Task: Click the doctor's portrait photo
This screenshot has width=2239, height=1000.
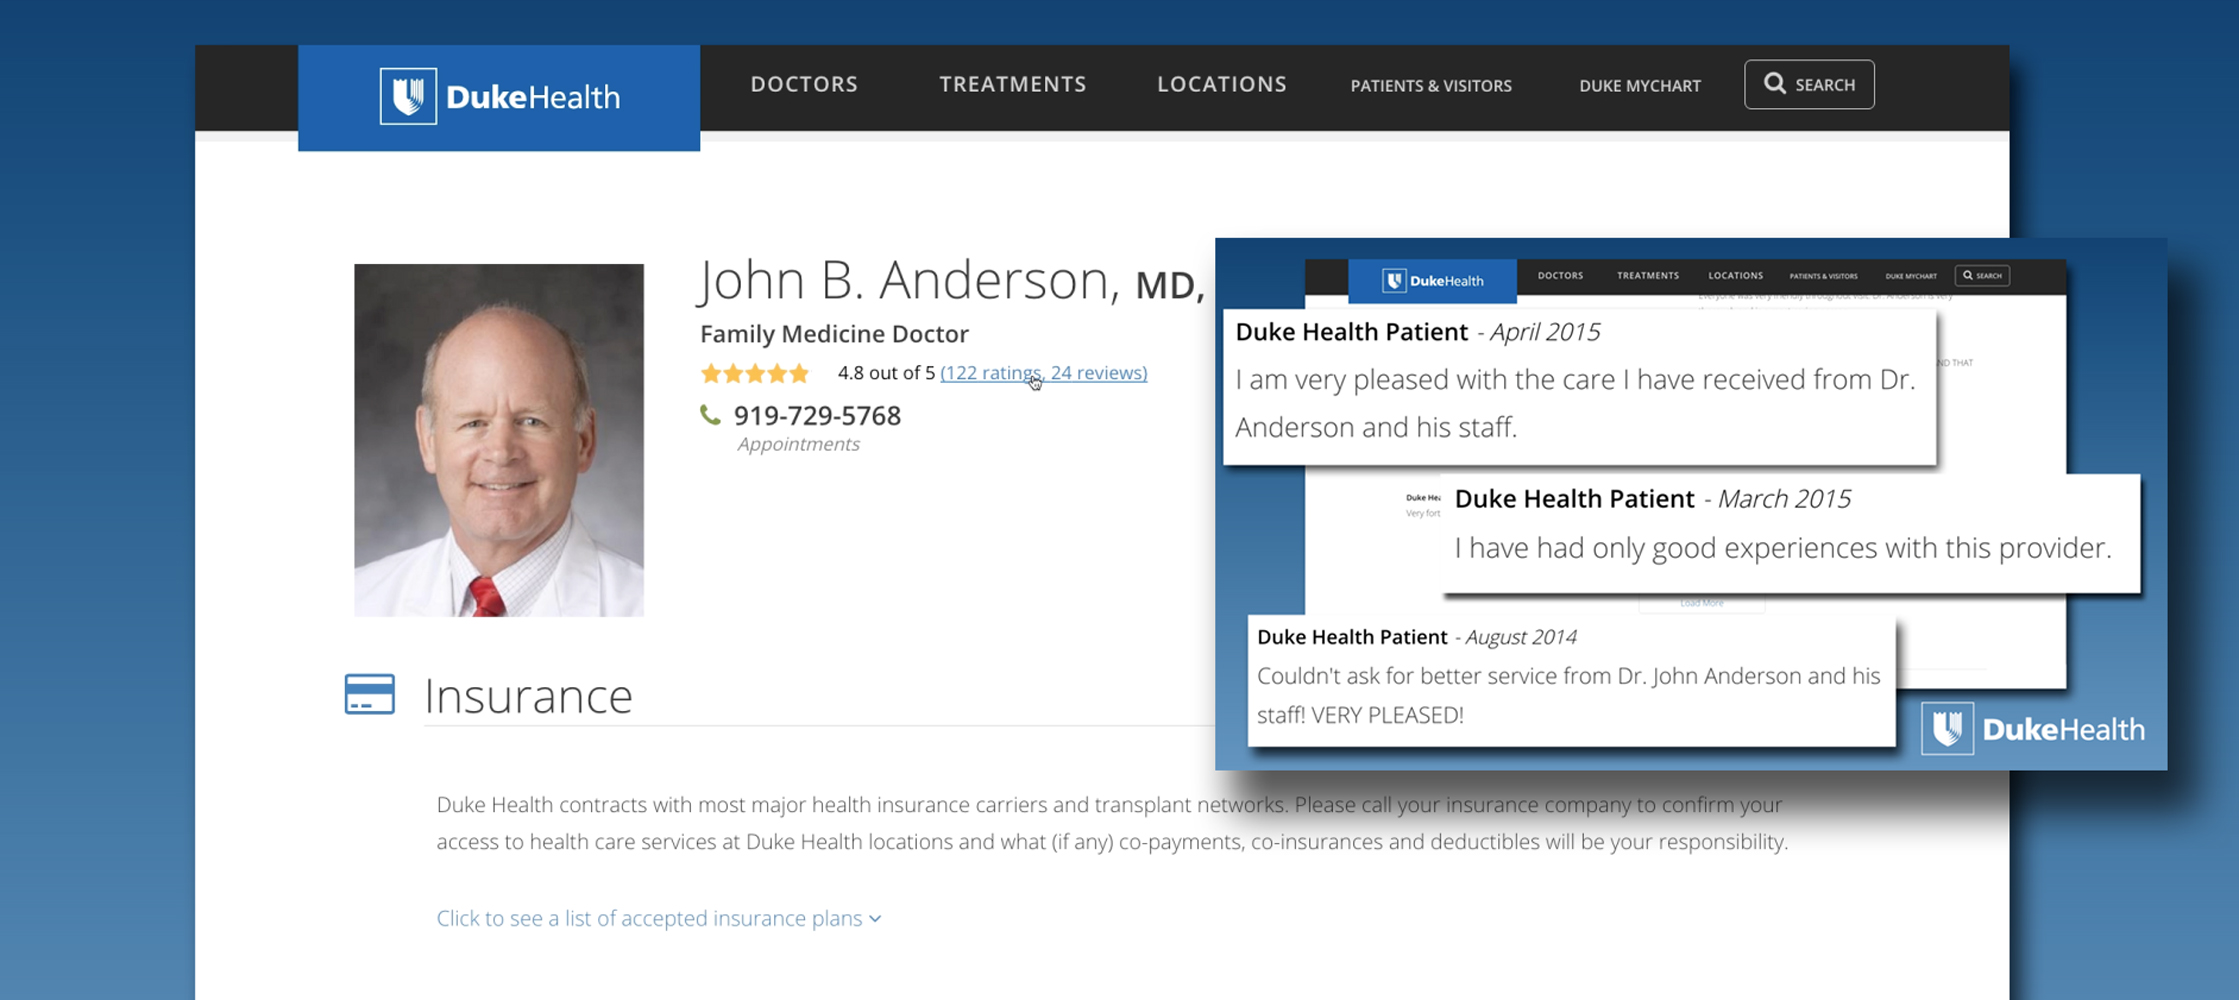Action: 499,440
